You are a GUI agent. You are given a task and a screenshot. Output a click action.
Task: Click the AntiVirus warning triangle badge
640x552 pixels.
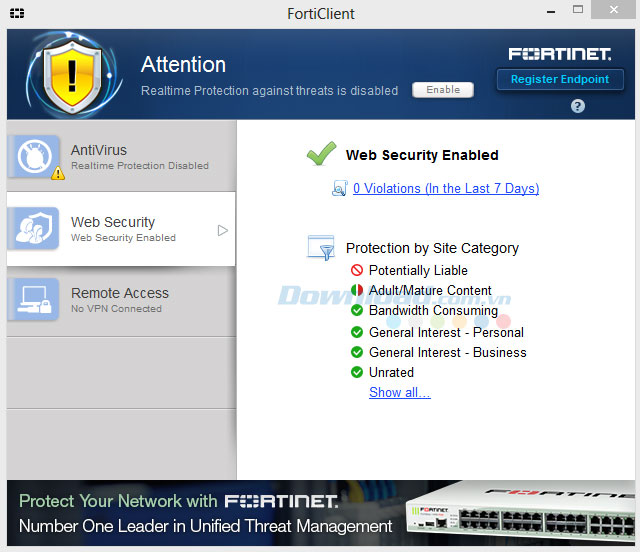58,174
